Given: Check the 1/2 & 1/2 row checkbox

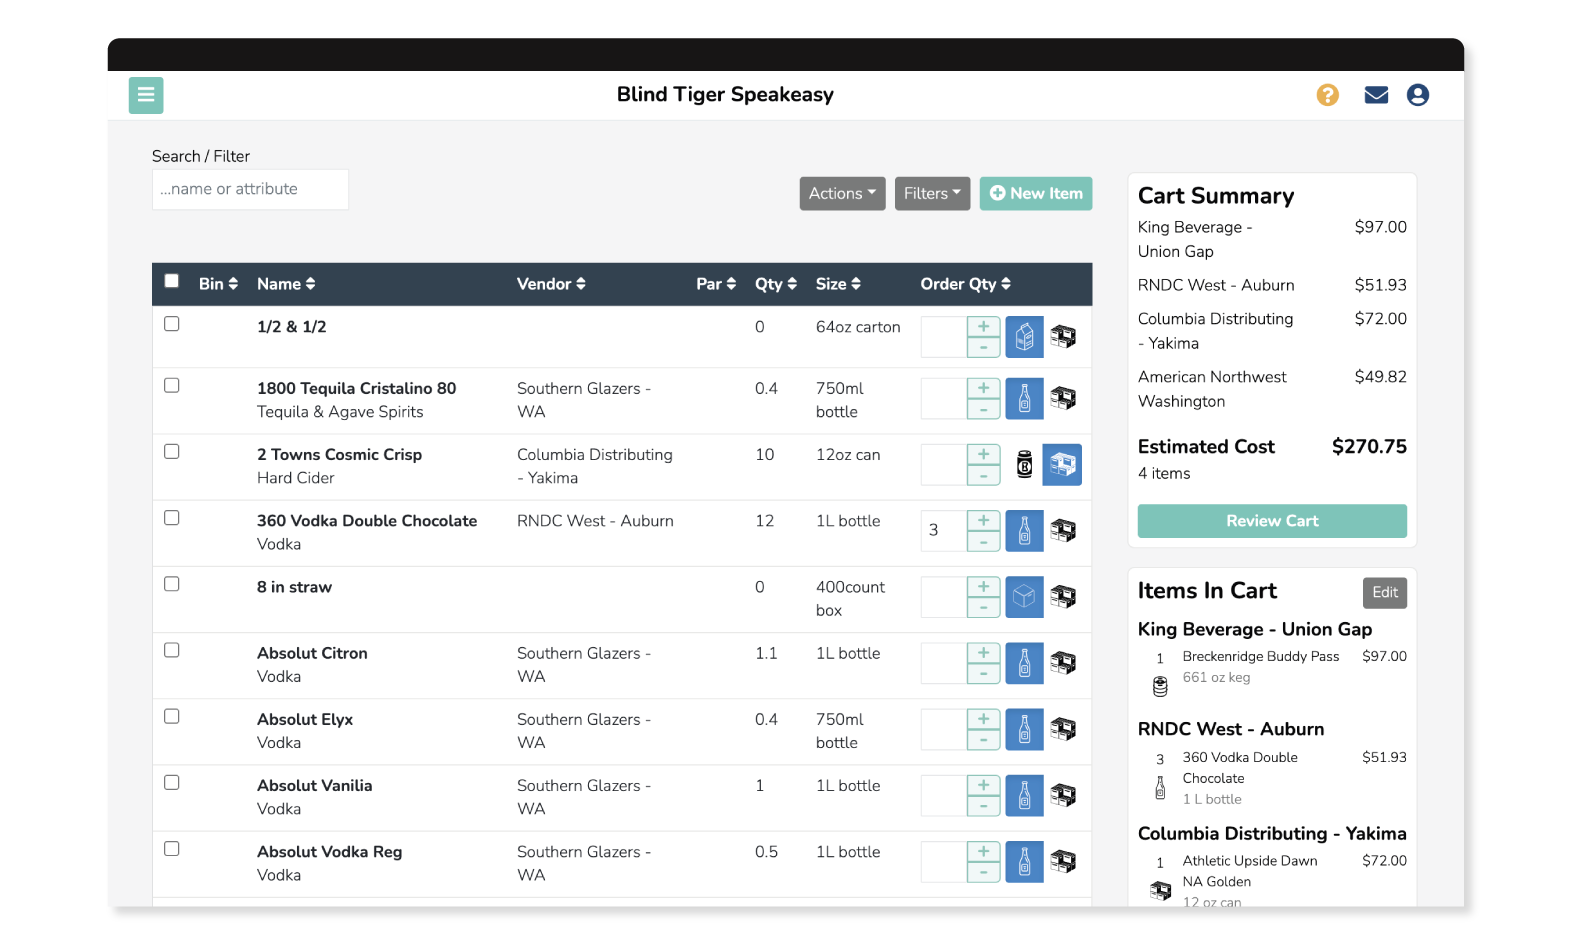Looking at the screenshot, I should coord(172,324).
